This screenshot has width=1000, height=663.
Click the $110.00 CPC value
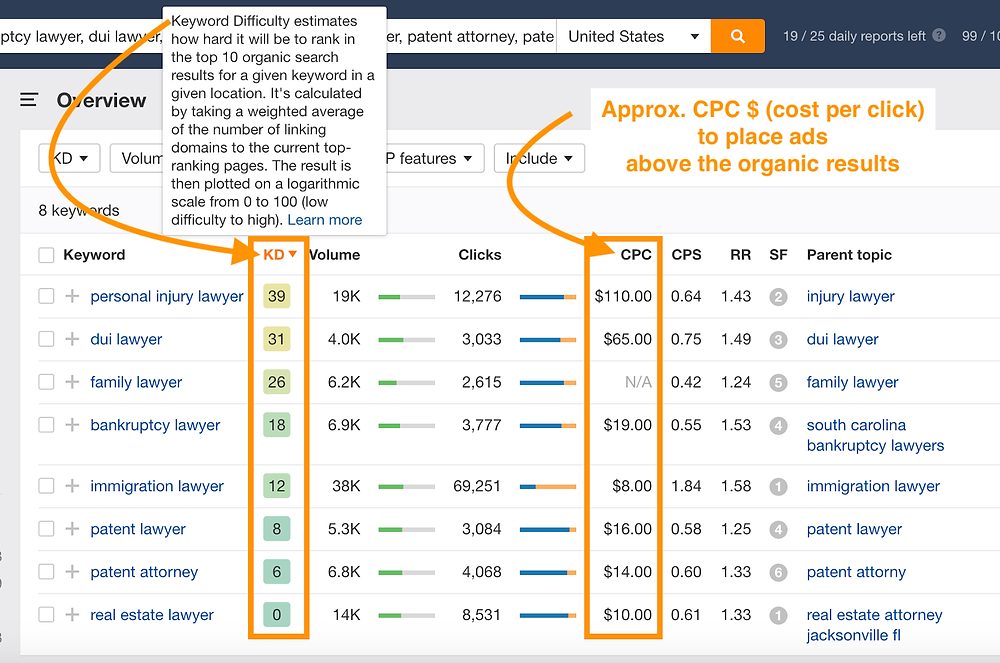coord(623,296)
